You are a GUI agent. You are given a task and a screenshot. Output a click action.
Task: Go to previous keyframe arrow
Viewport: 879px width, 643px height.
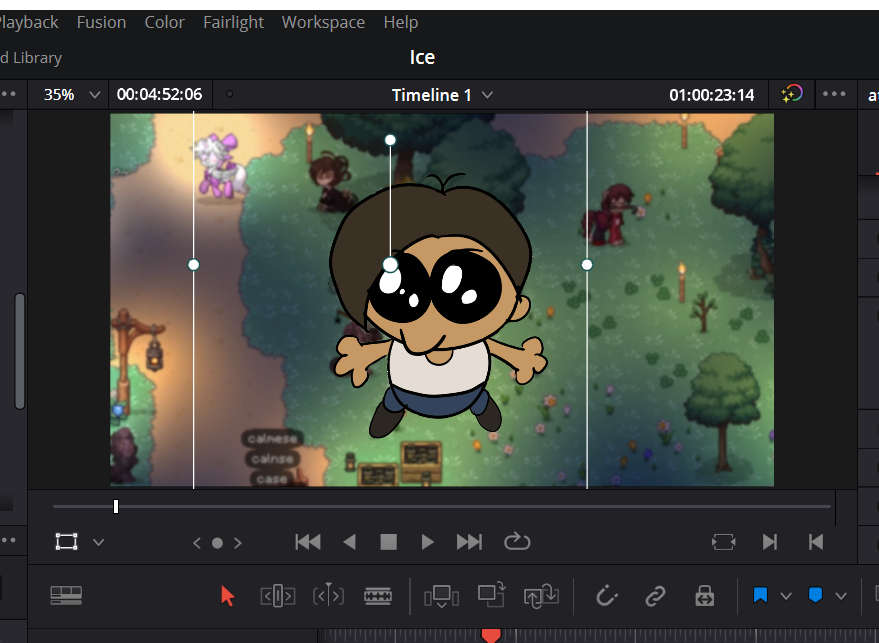(x=197, y=543)
